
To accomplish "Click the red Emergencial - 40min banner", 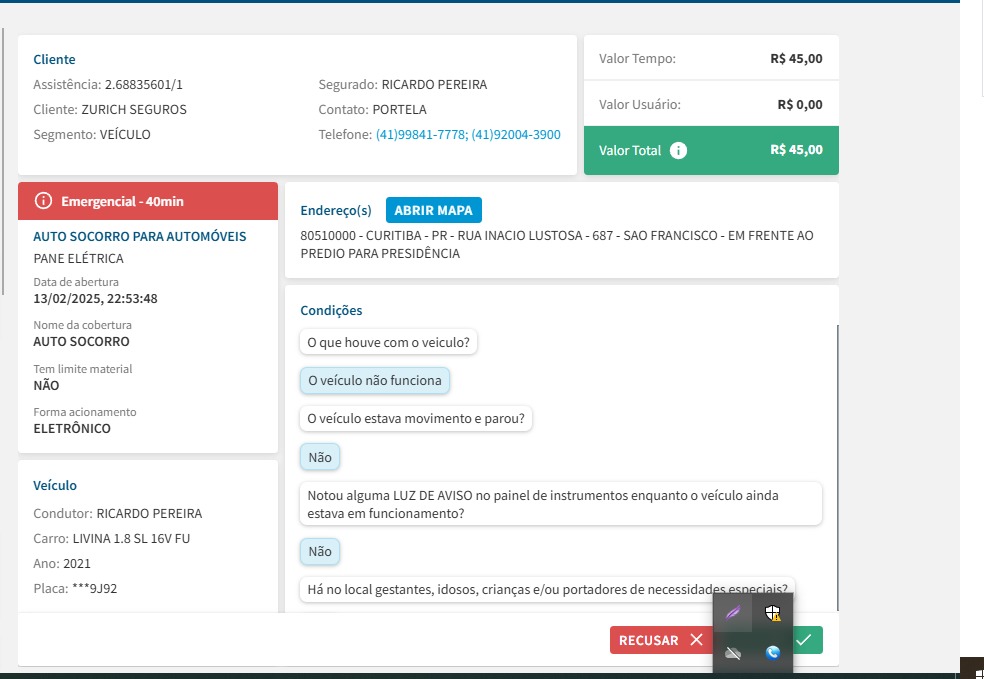I will (148, 201).
